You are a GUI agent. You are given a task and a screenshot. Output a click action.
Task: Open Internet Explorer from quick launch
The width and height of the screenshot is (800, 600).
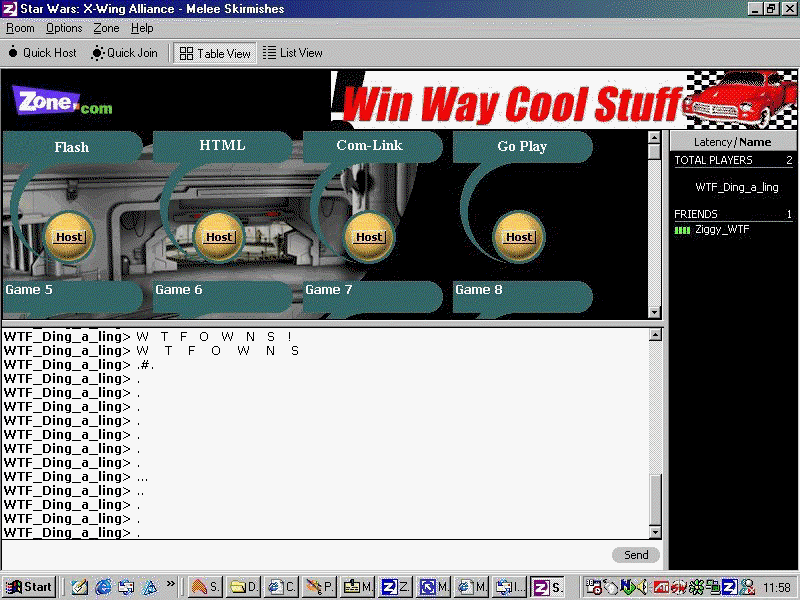(103, 587)
